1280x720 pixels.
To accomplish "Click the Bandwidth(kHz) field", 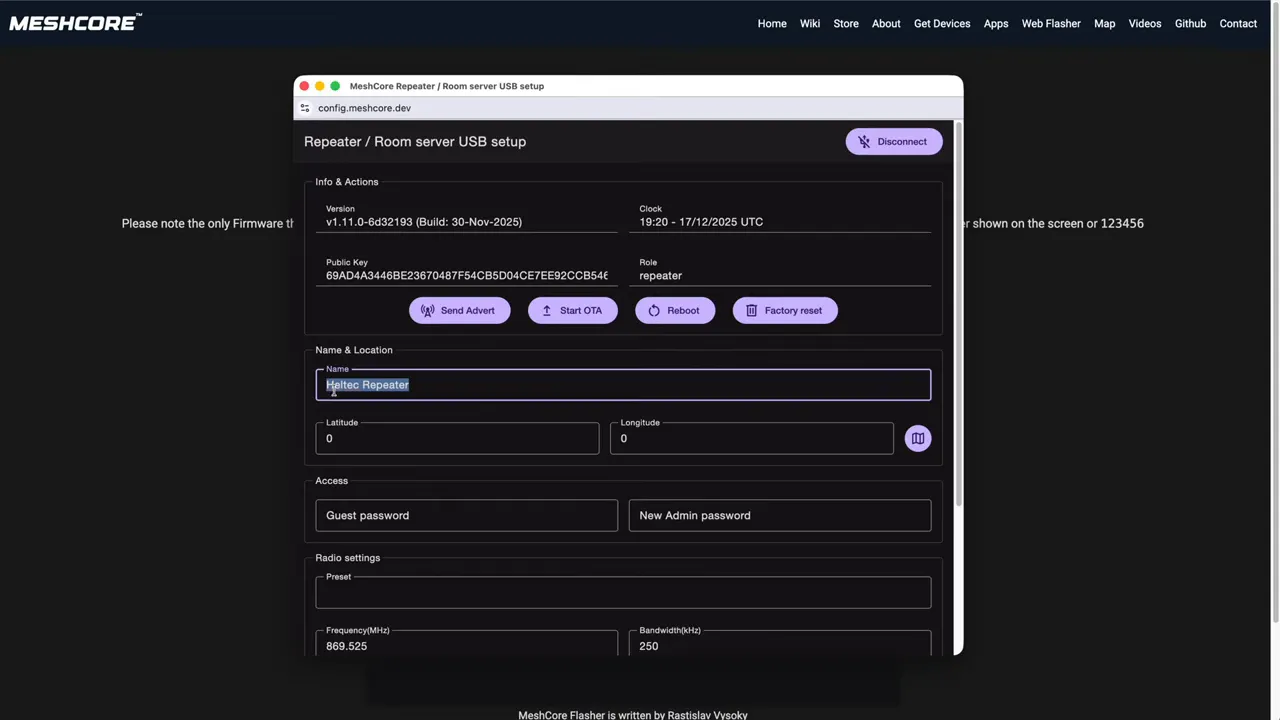I will click(x=780, y=643).
